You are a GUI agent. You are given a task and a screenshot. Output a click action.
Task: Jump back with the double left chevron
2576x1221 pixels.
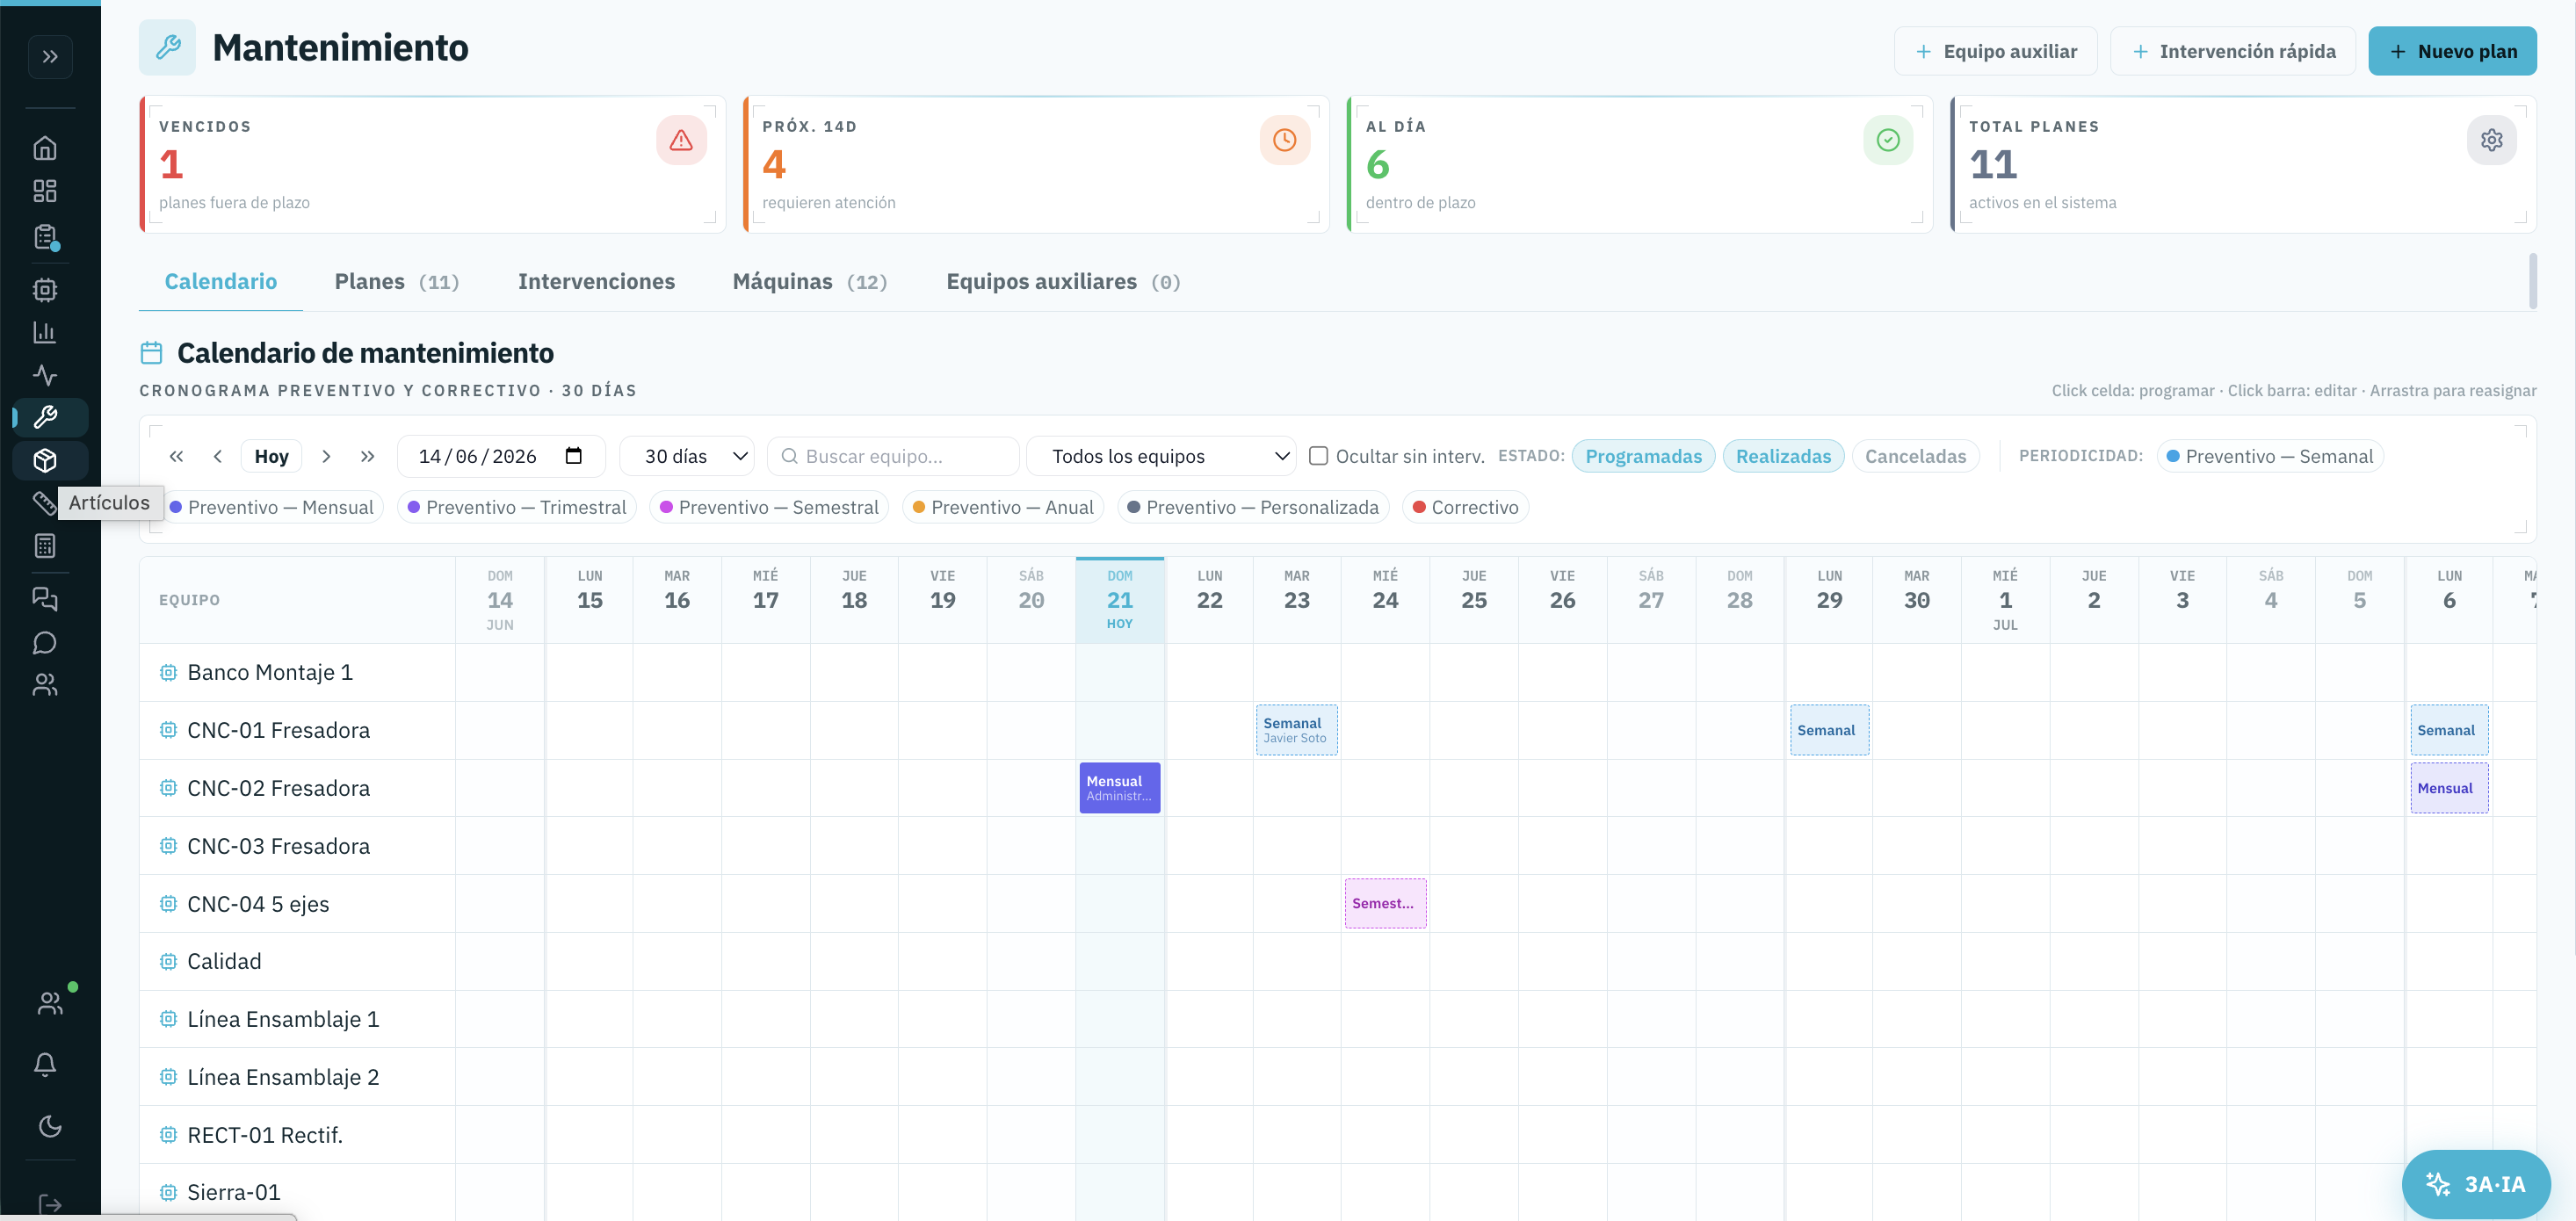coord(176,456)
